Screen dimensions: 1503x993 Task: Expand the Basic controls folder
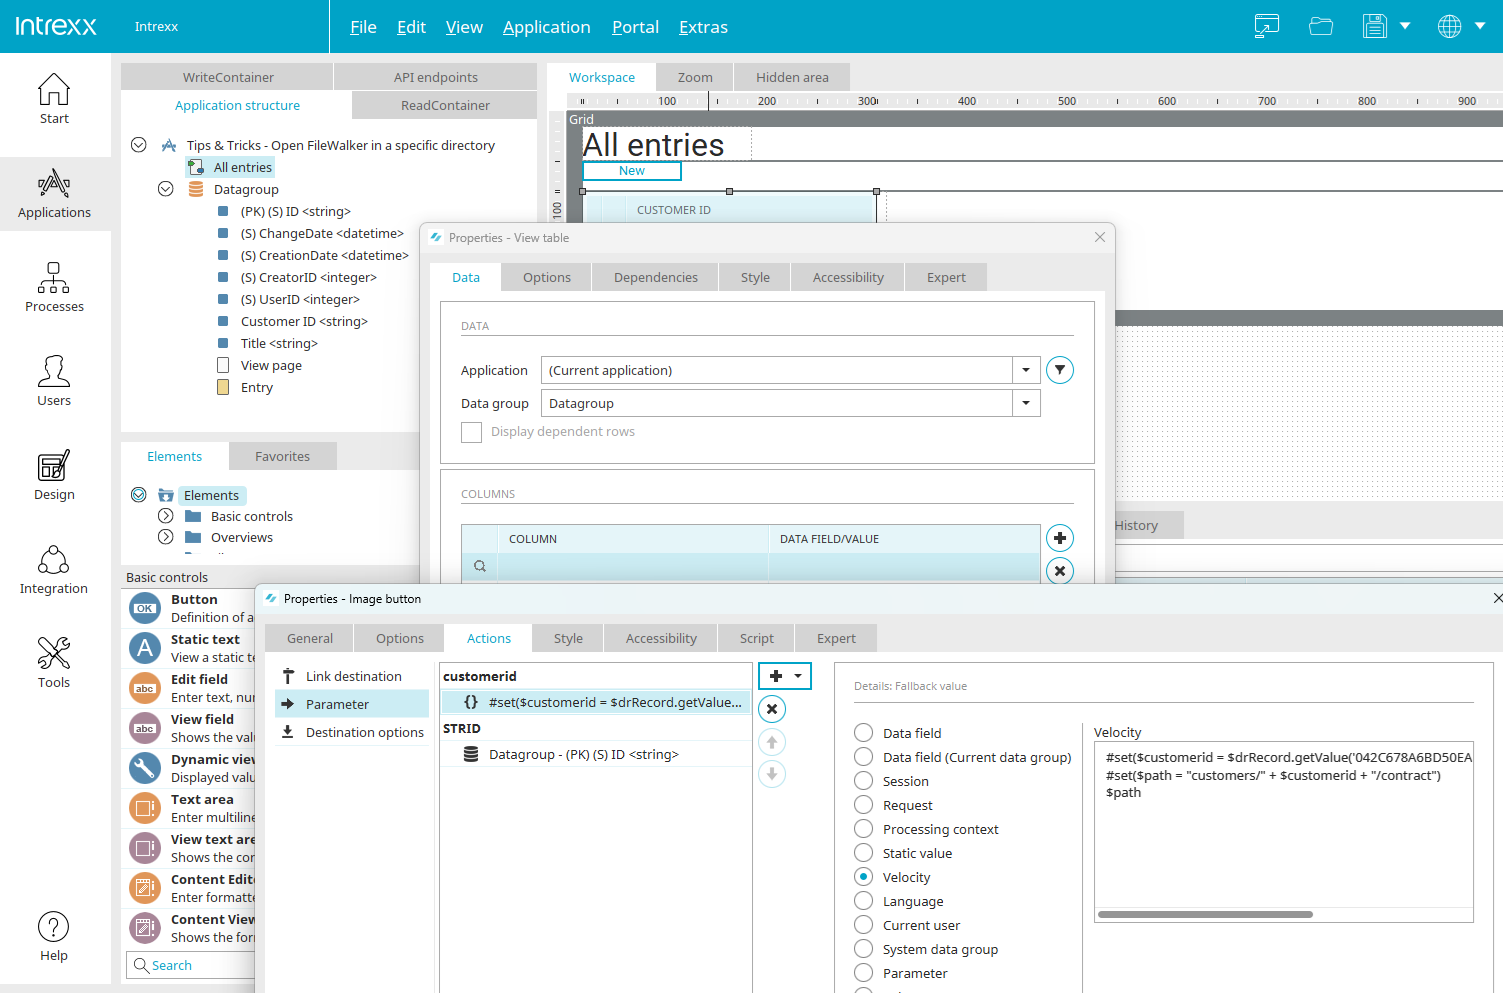(166, 516)
